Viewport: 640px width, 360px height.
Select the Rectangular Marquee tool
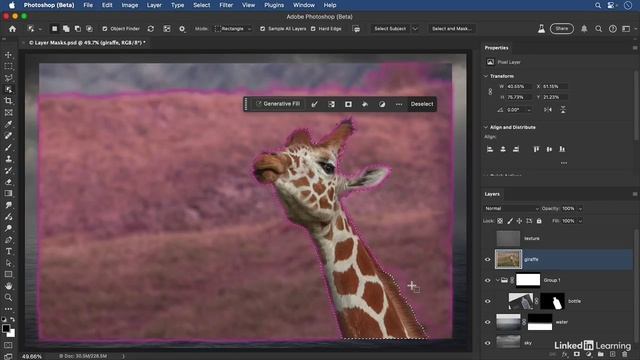[x=8, y=66]
